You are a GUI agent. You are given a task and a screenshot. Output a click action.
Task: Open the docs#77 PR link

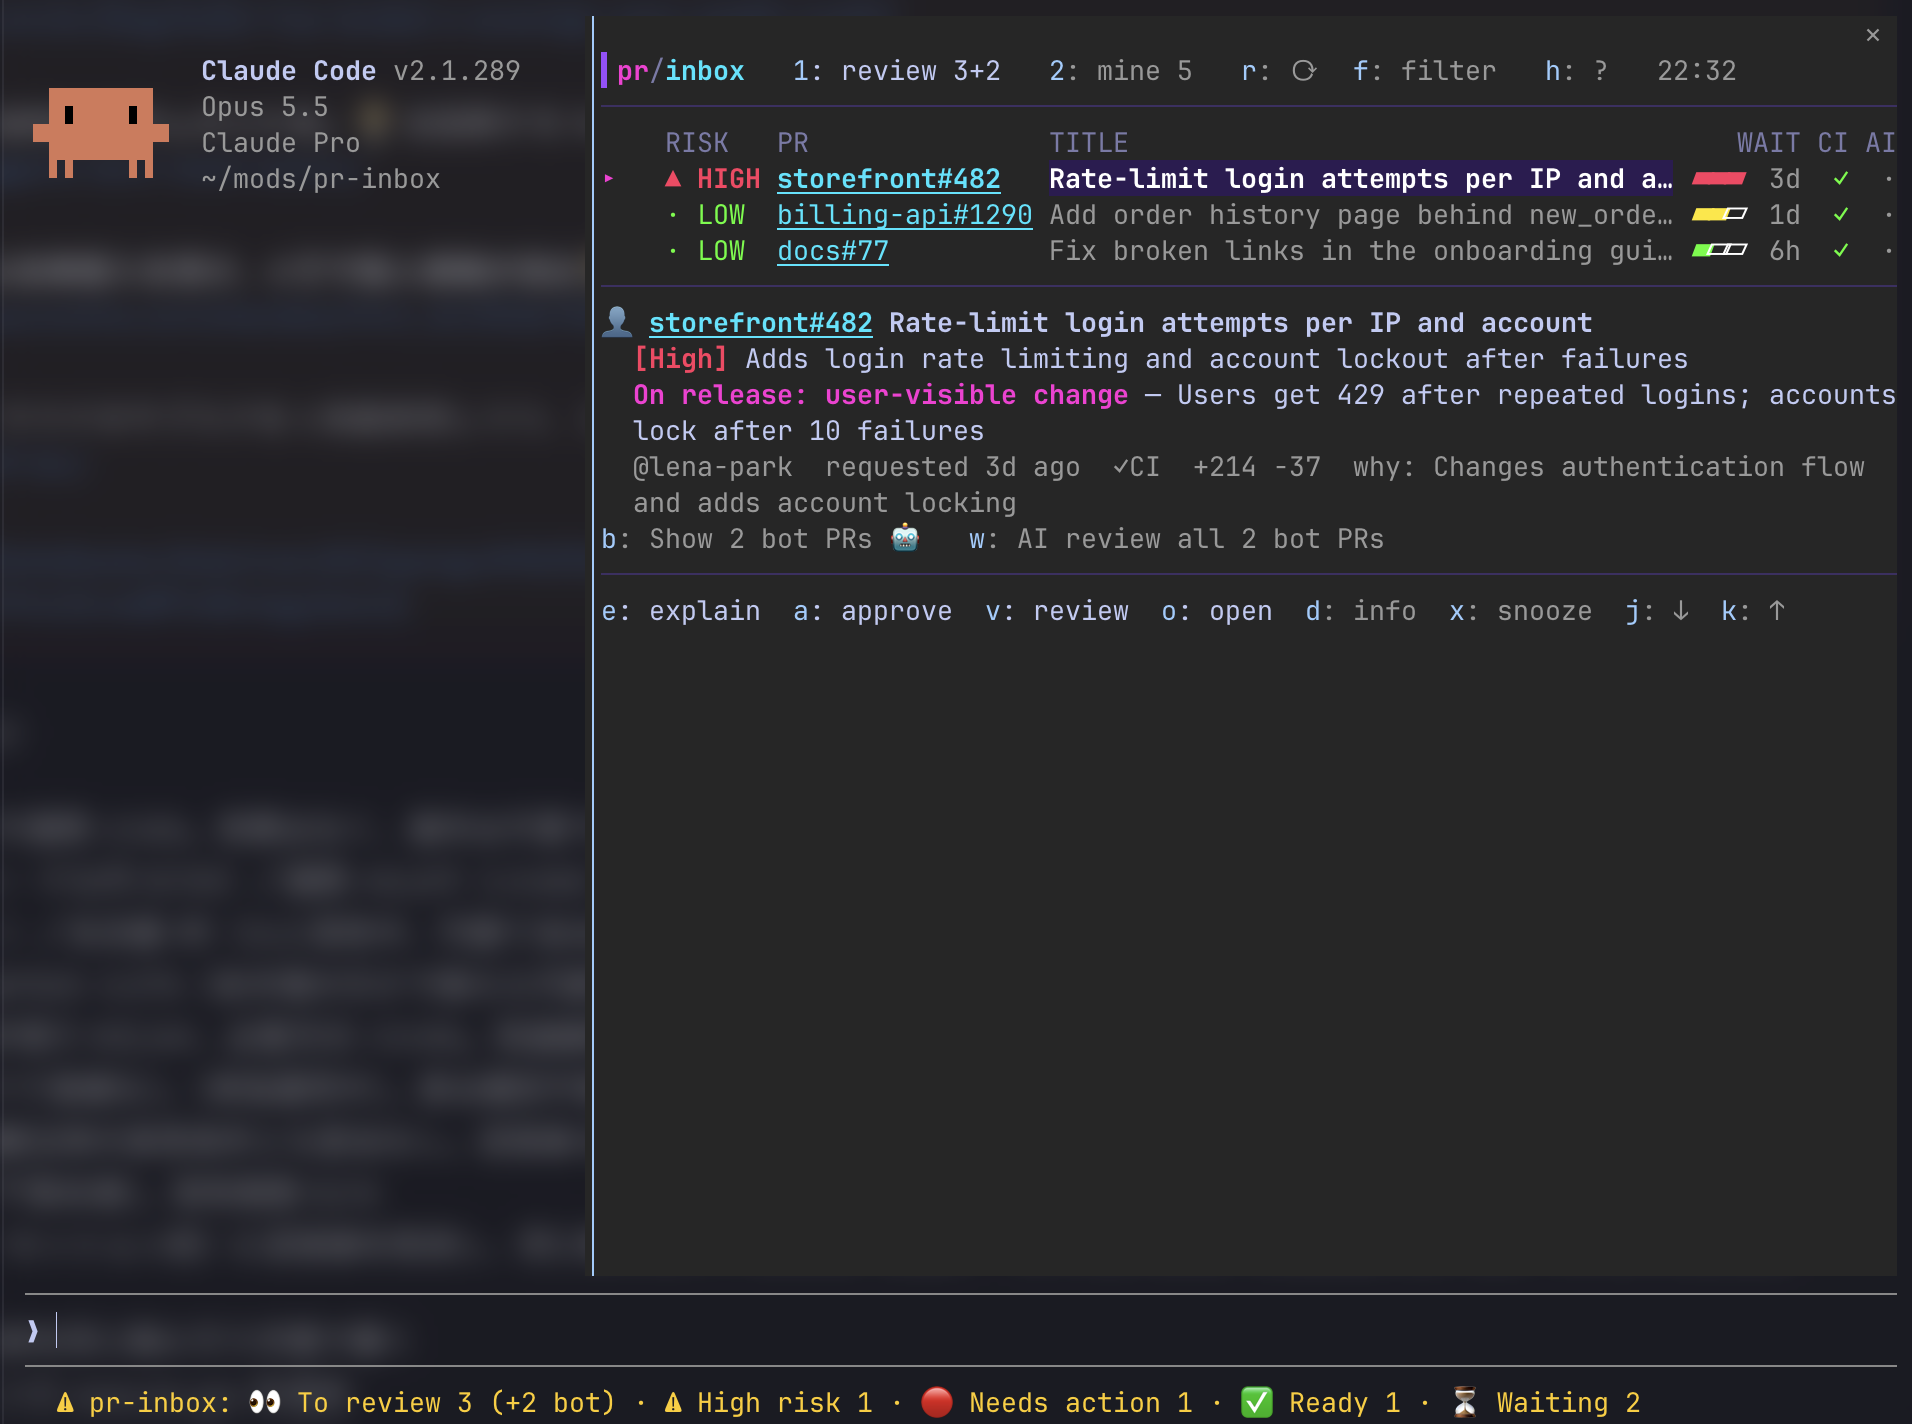(833, 251)
